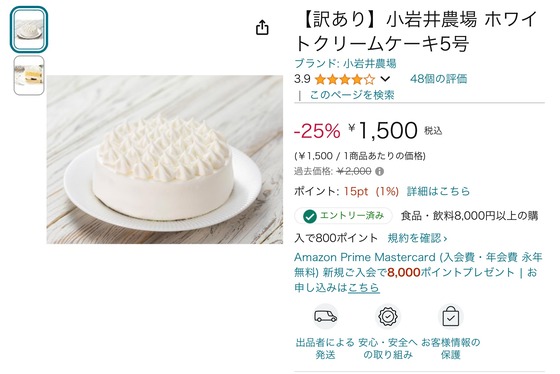Click このページを検索 link
560x374 pixels.
point(352,95)
